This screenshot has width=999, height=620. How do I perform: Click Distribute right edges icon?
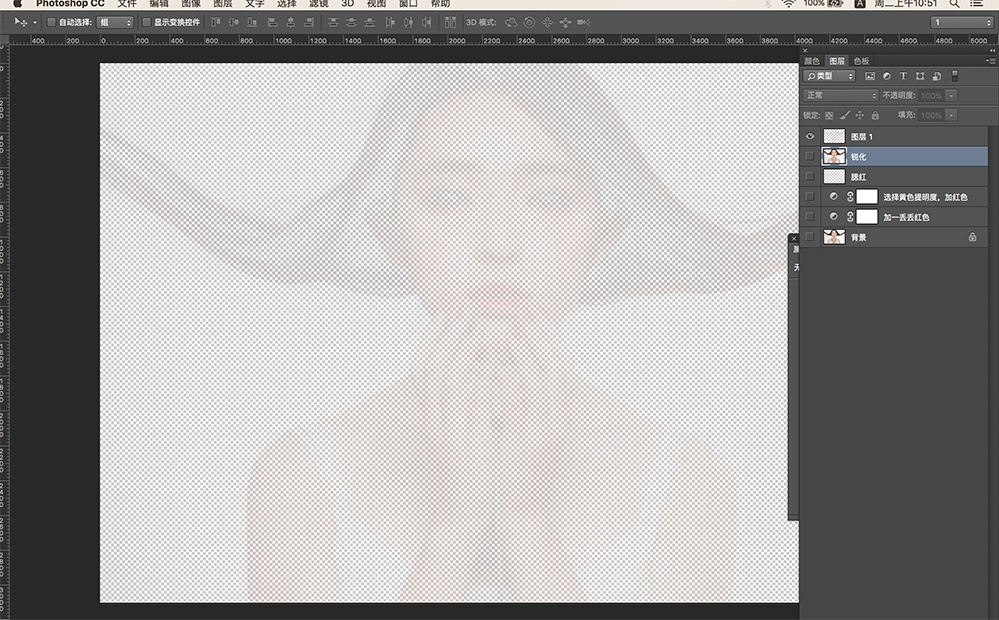point(426,22)
